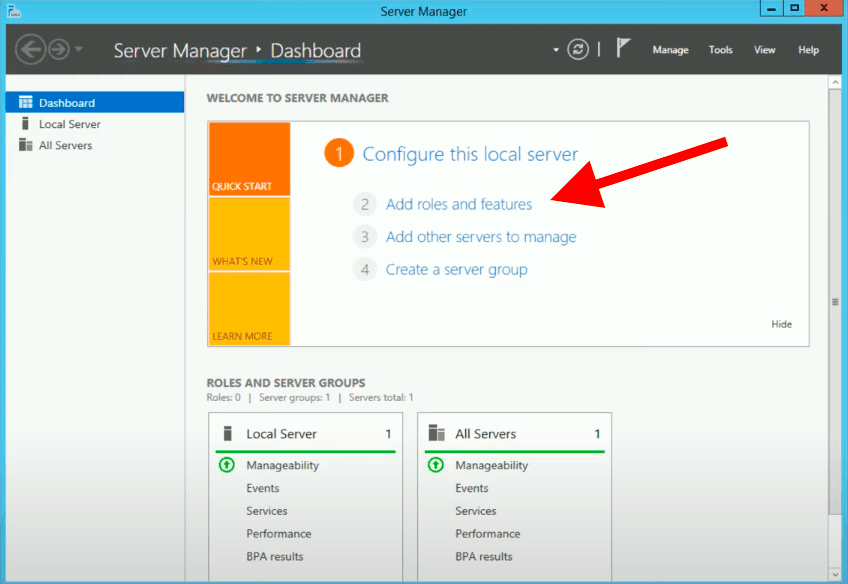The width and height of the screenshot is (848, 584).
Task: Click the vertical scrollbar thumb
Action: (835, 302)
